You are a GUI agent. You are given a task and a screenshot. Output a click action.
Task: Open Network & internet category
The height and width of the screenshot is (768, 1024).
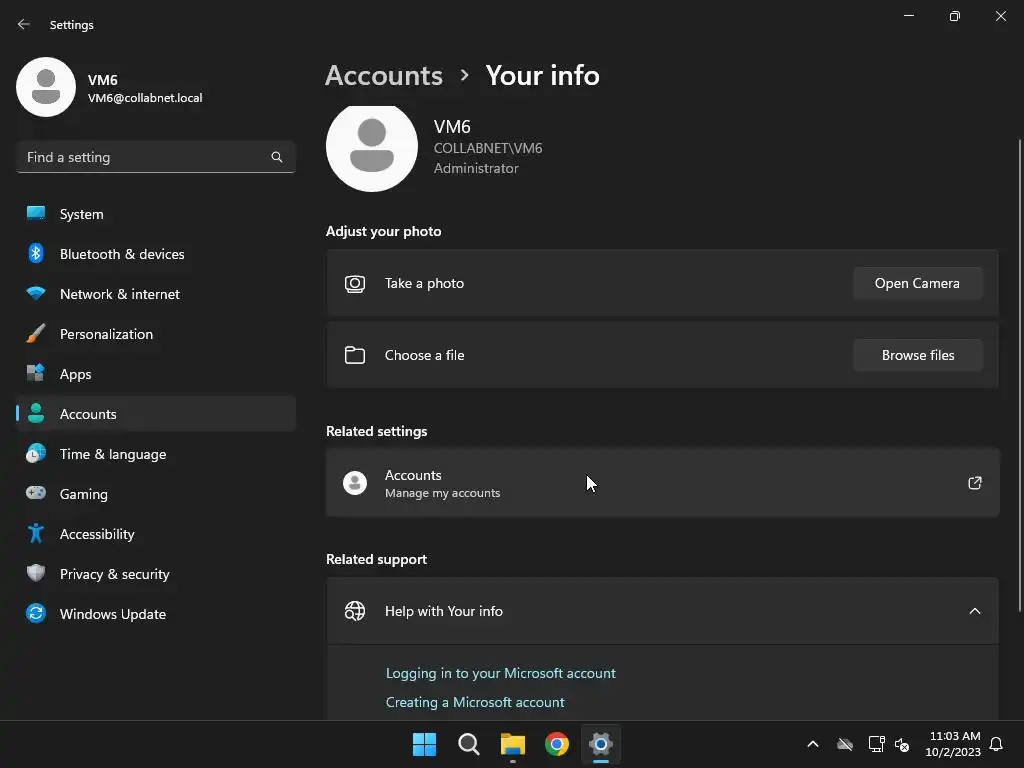tap(155, 294)
